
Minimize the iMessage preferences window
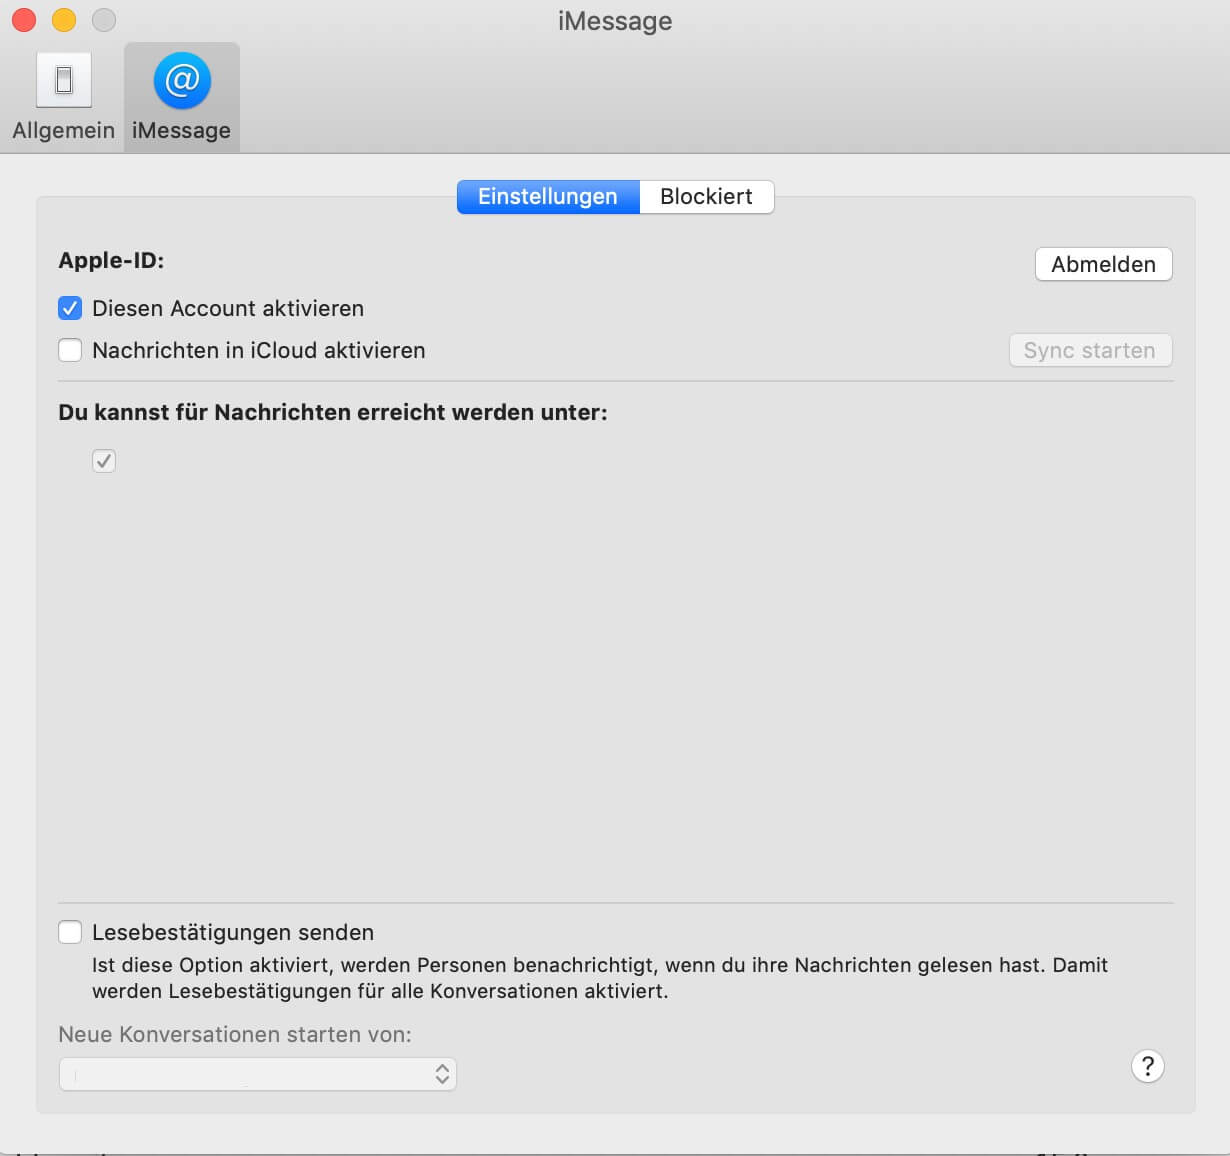point(64,20)
